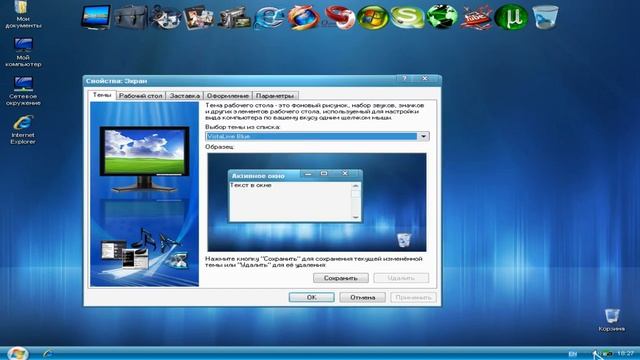Viewport: 640px width, 360px height.
Task: Click the Internet Explorer quick launch icon
Action: coord(47,353)
